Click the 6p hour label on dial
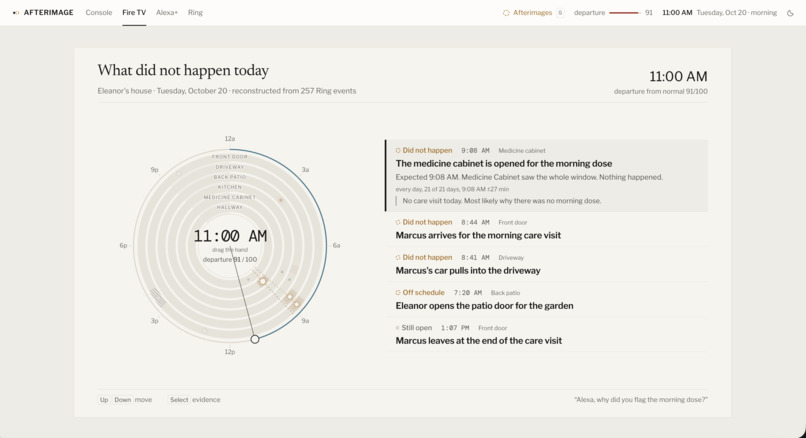 (x=123, y=246)
